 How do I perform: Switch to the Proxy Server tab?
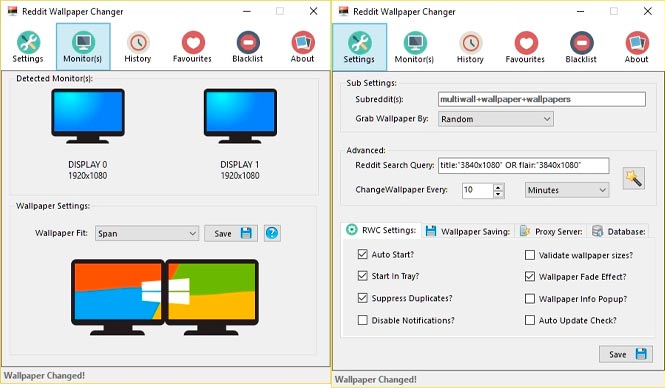551,231
